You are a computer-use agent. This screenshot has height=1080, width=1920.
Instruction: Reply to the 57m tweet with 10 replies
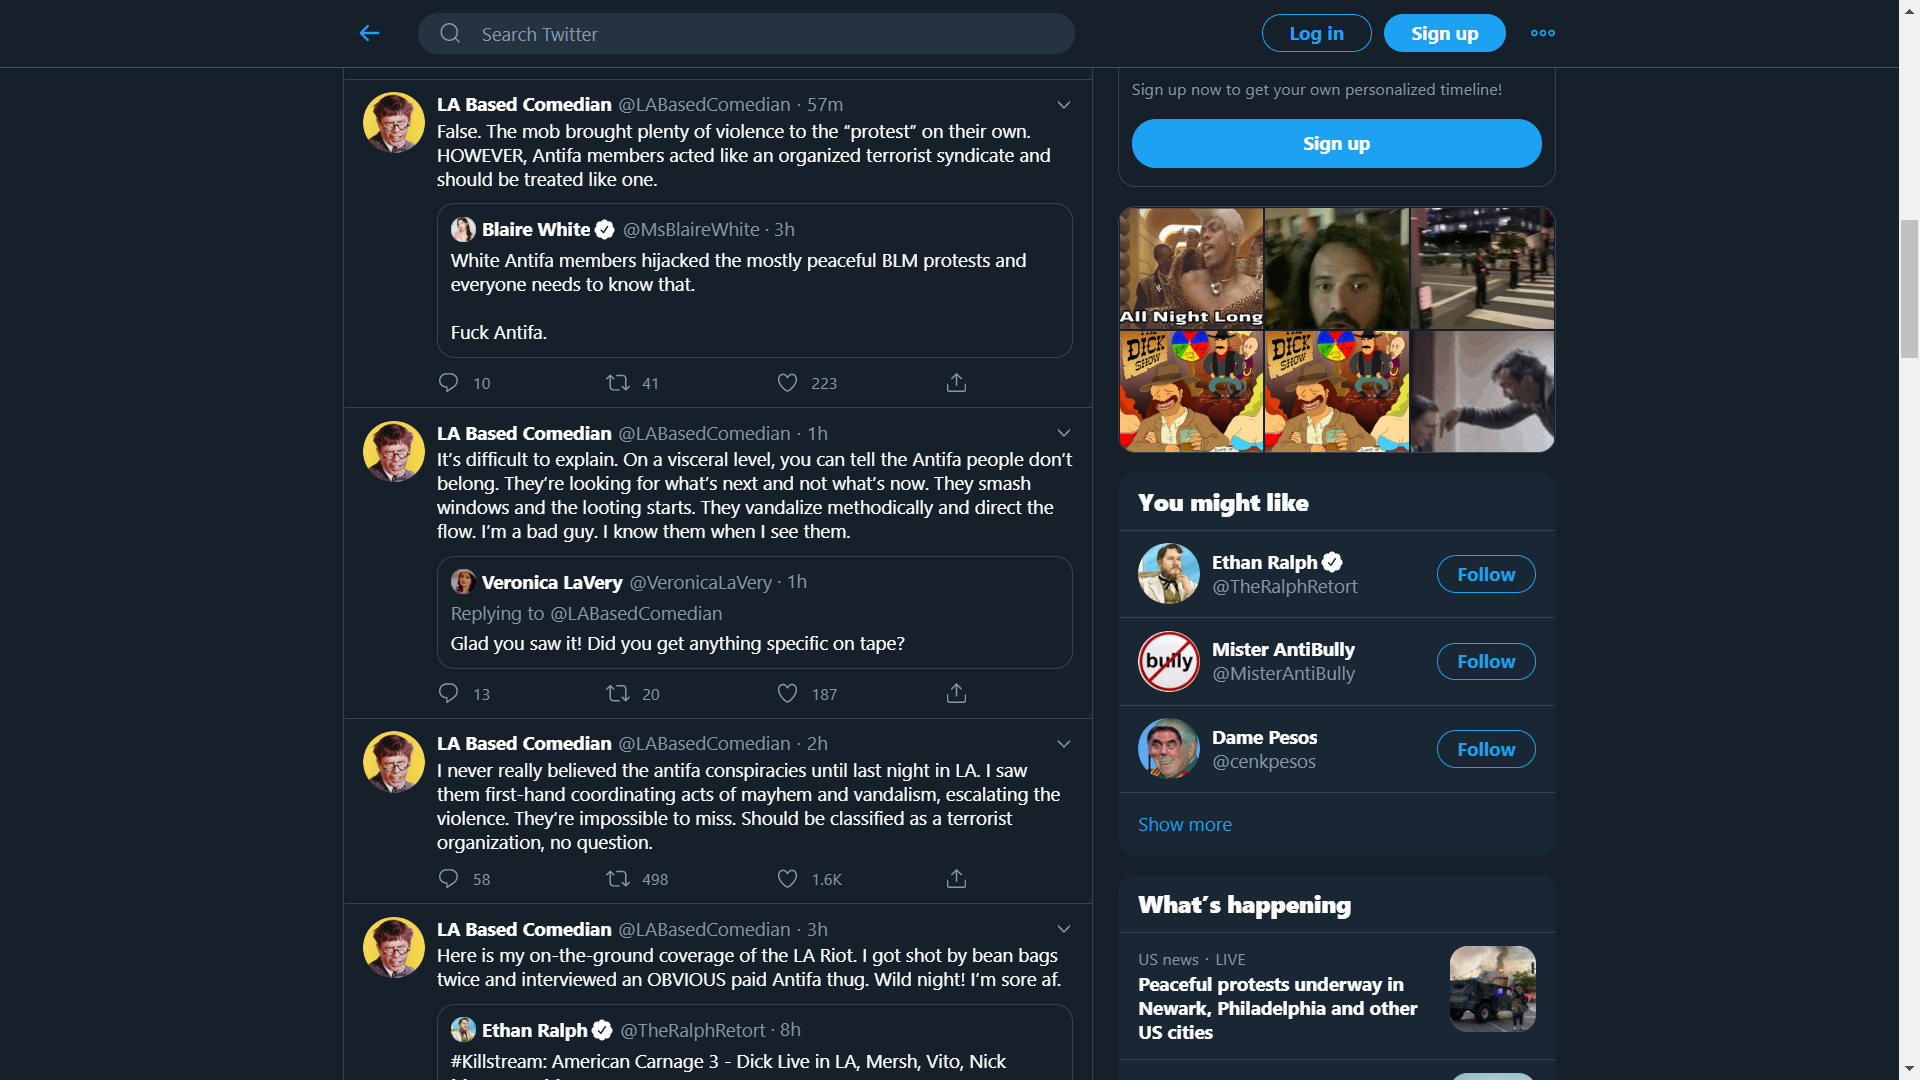point(448,383)
